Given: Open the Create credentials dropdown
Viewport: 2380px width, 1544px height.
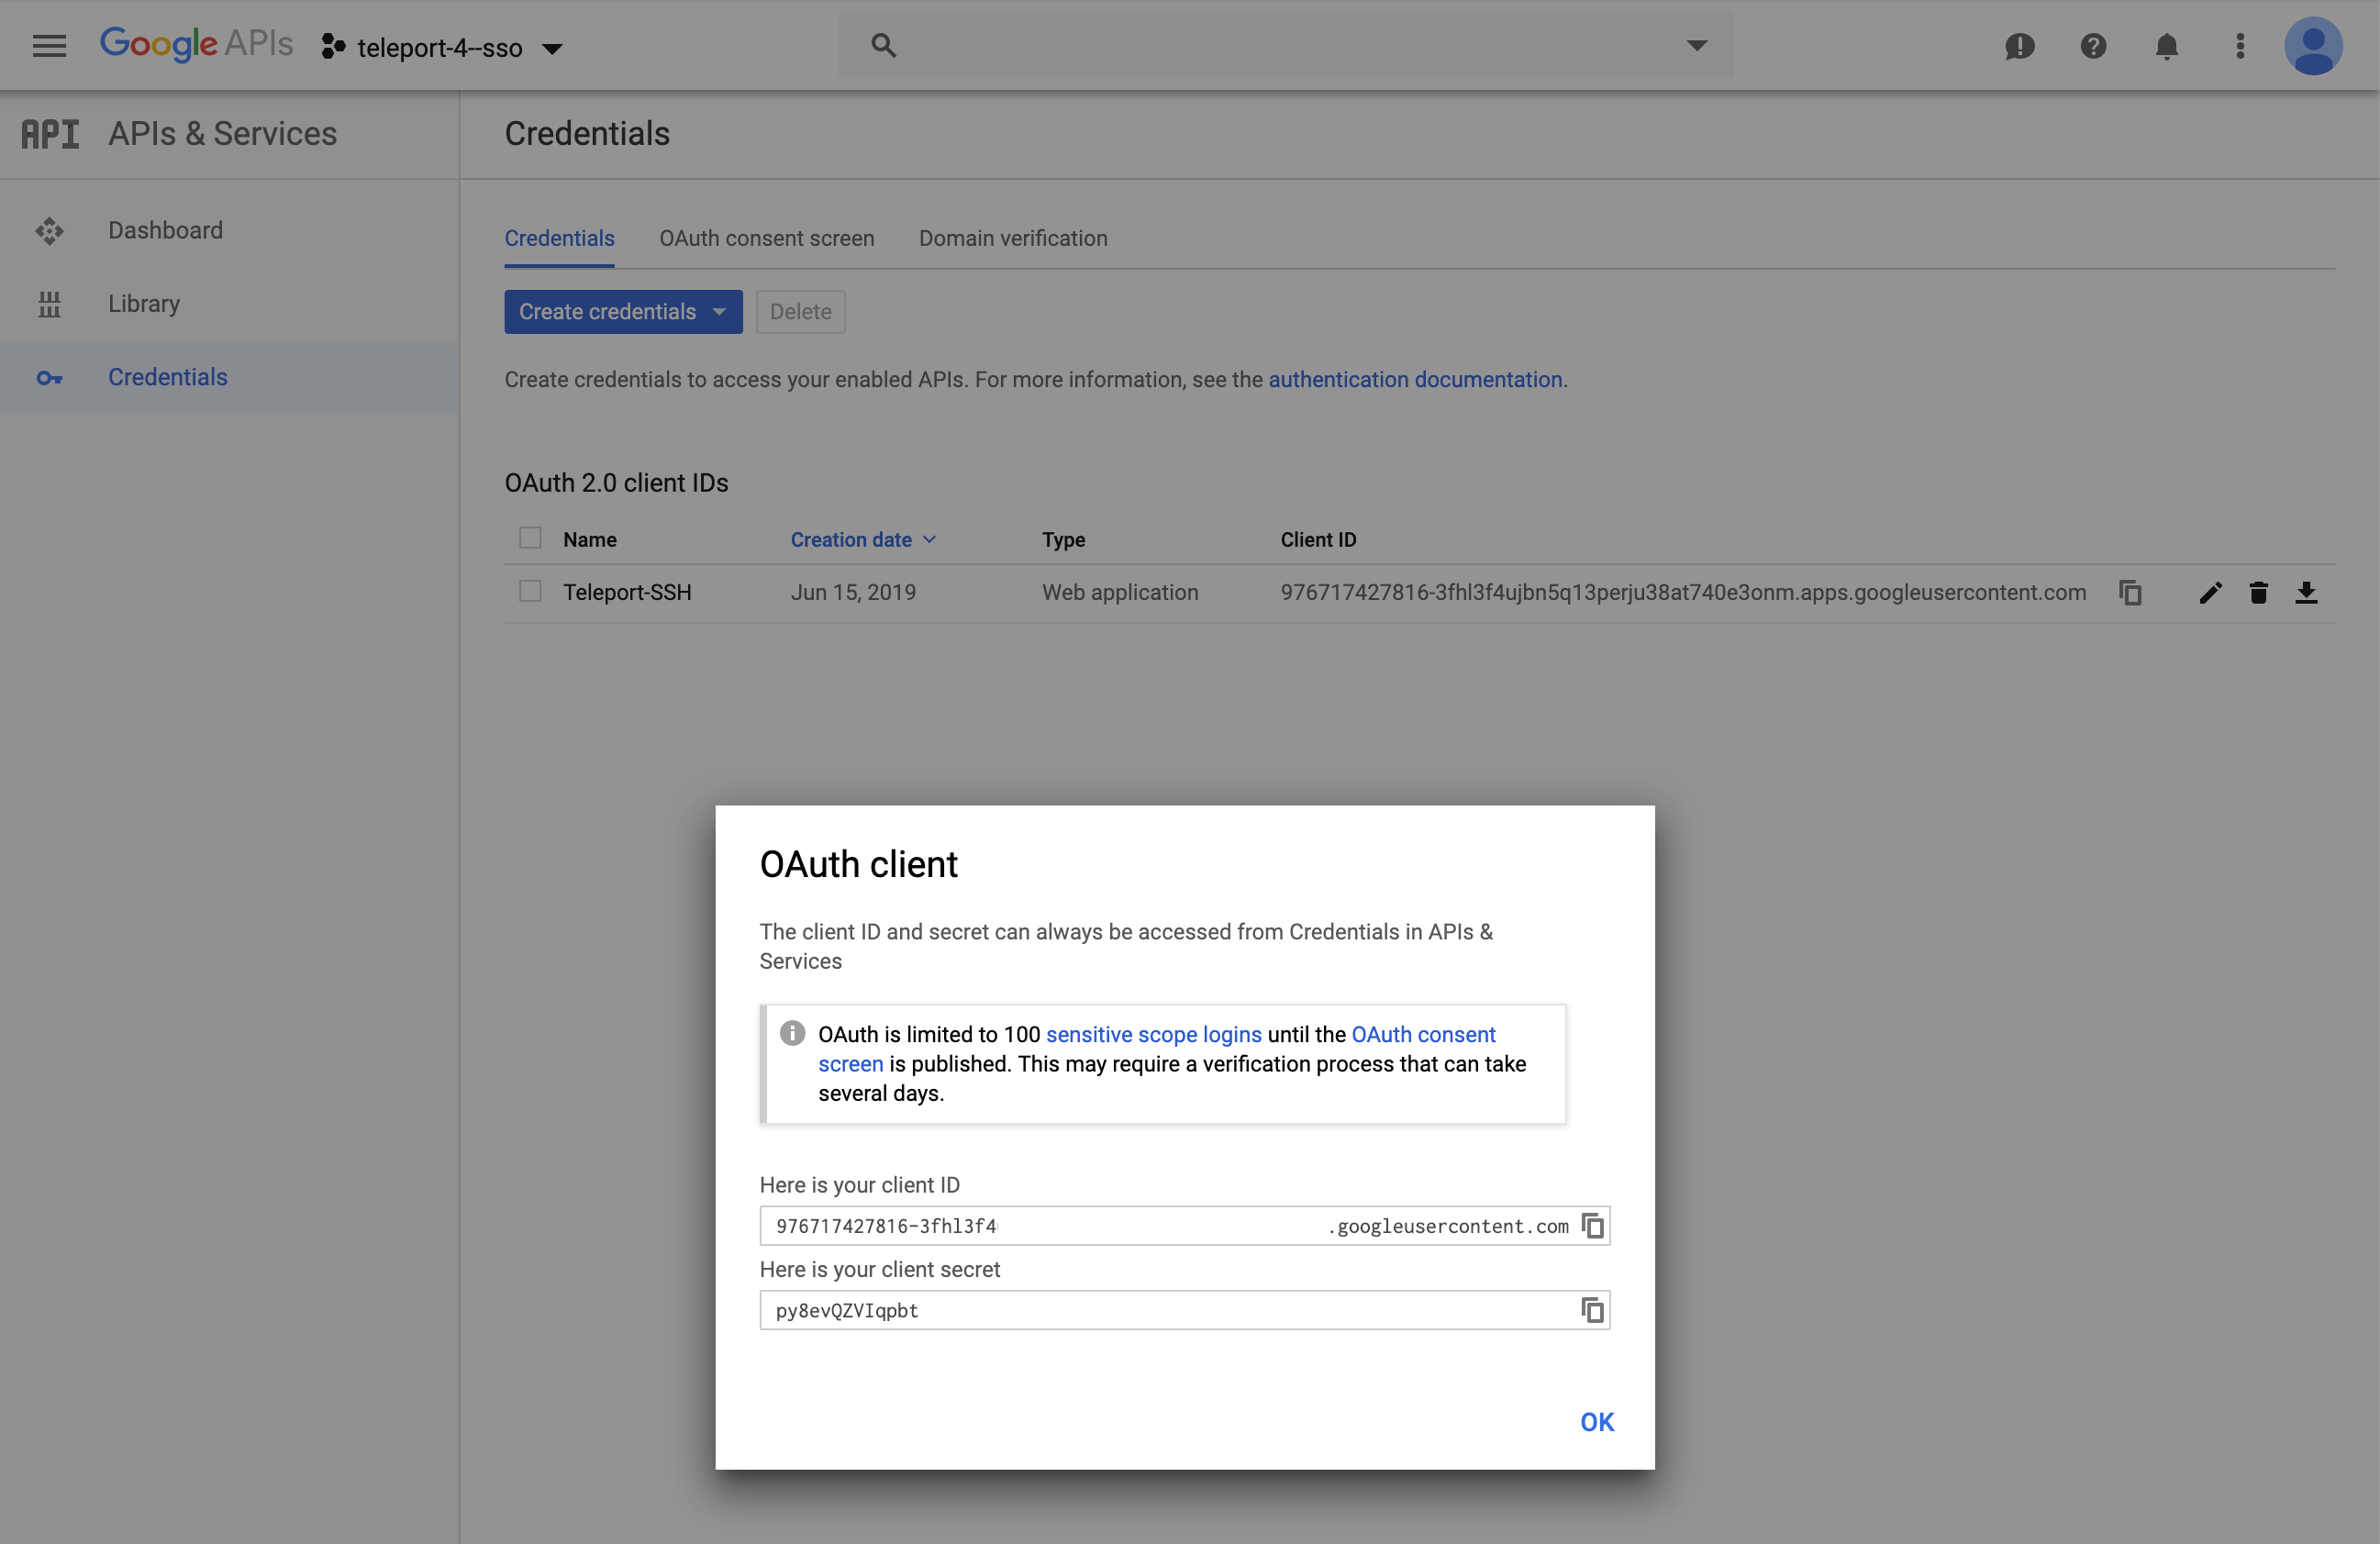Looking at the screenshot, I should 623,312.
